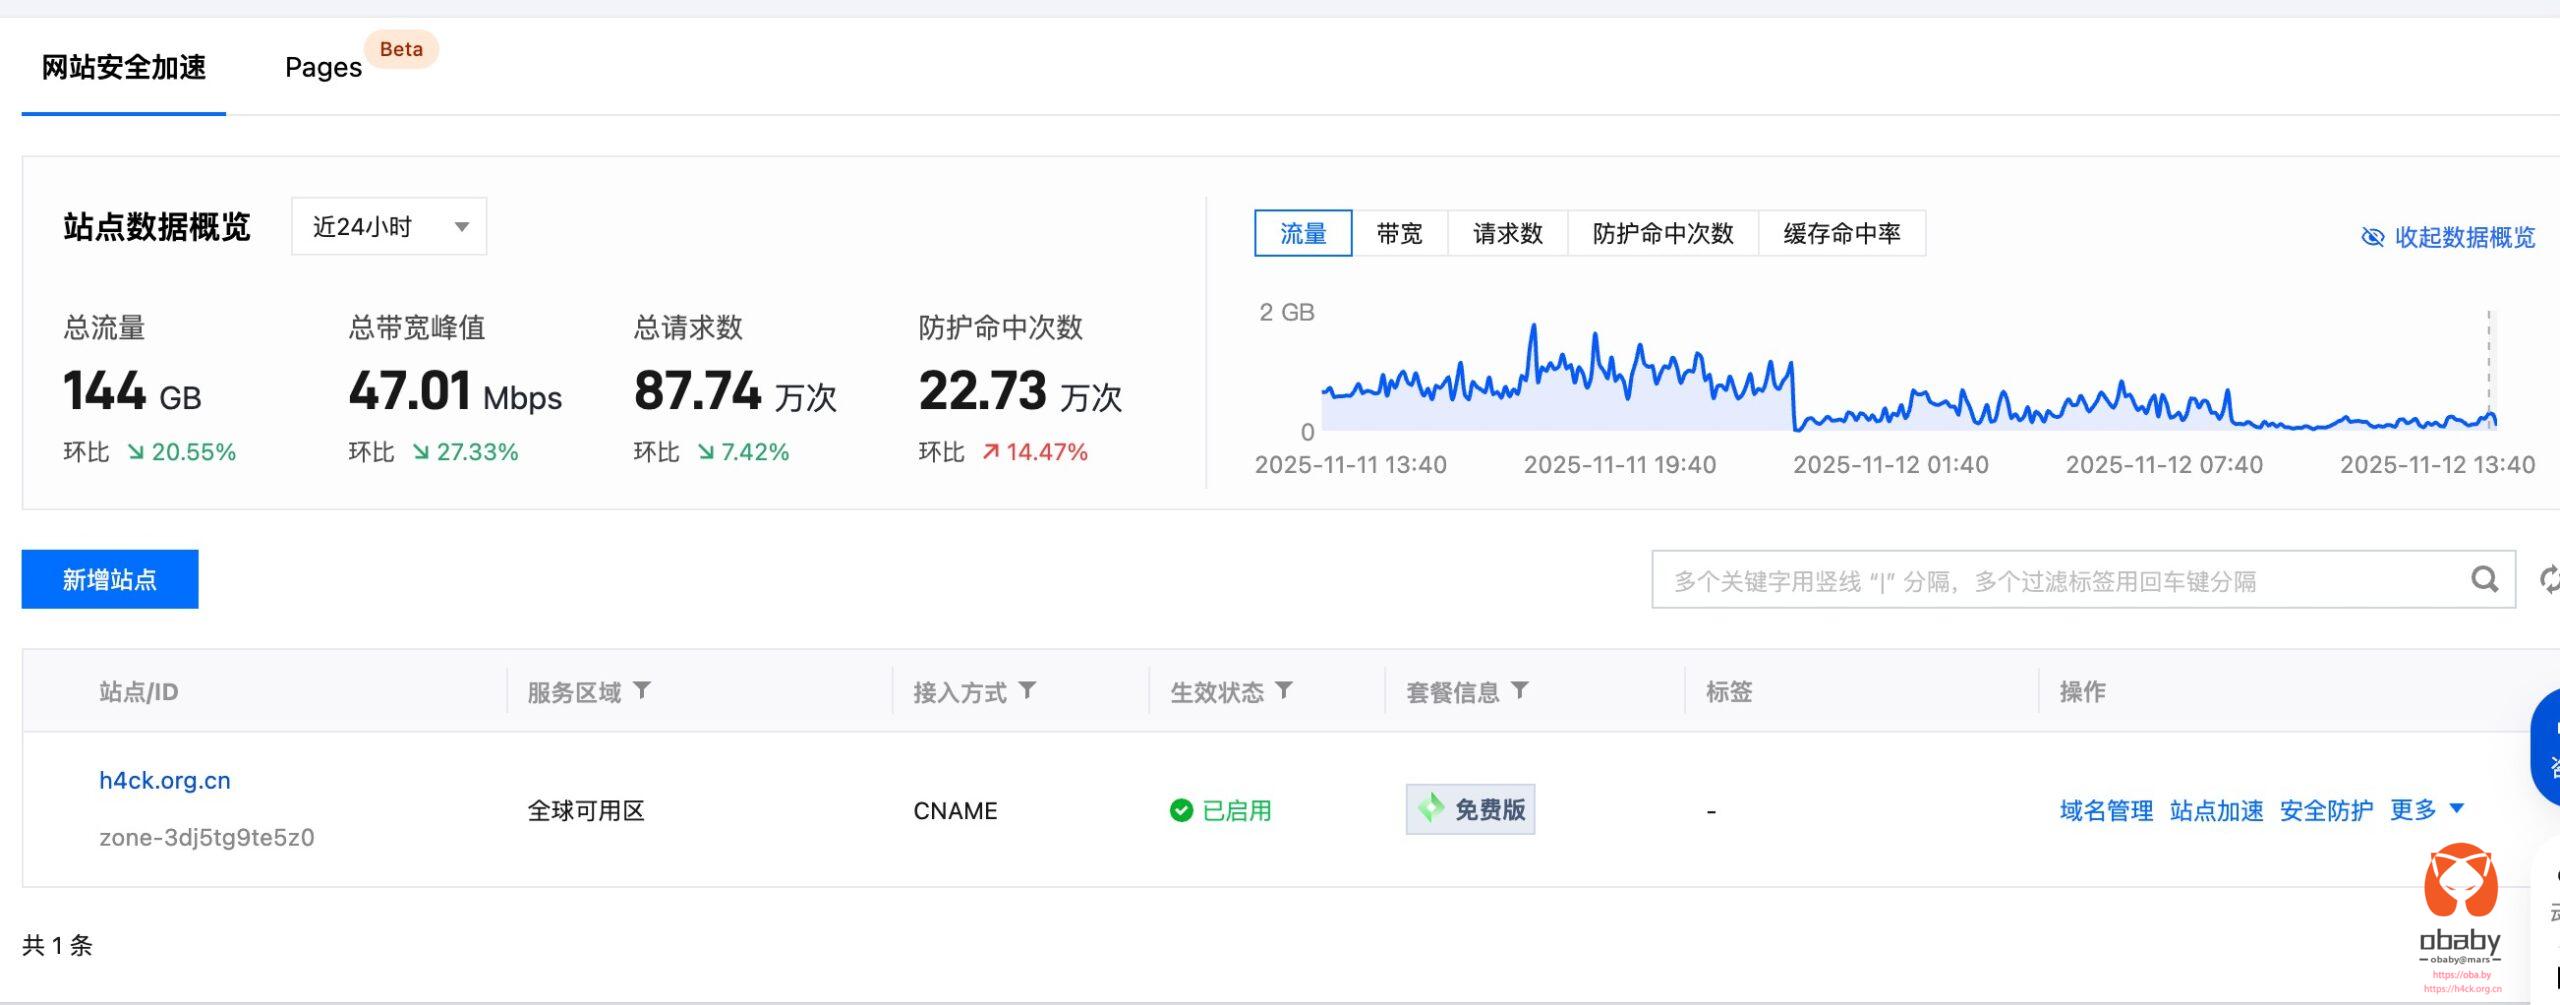
Task: Switch chart to 带宽 metric
Action: (x=1399, y=233)
